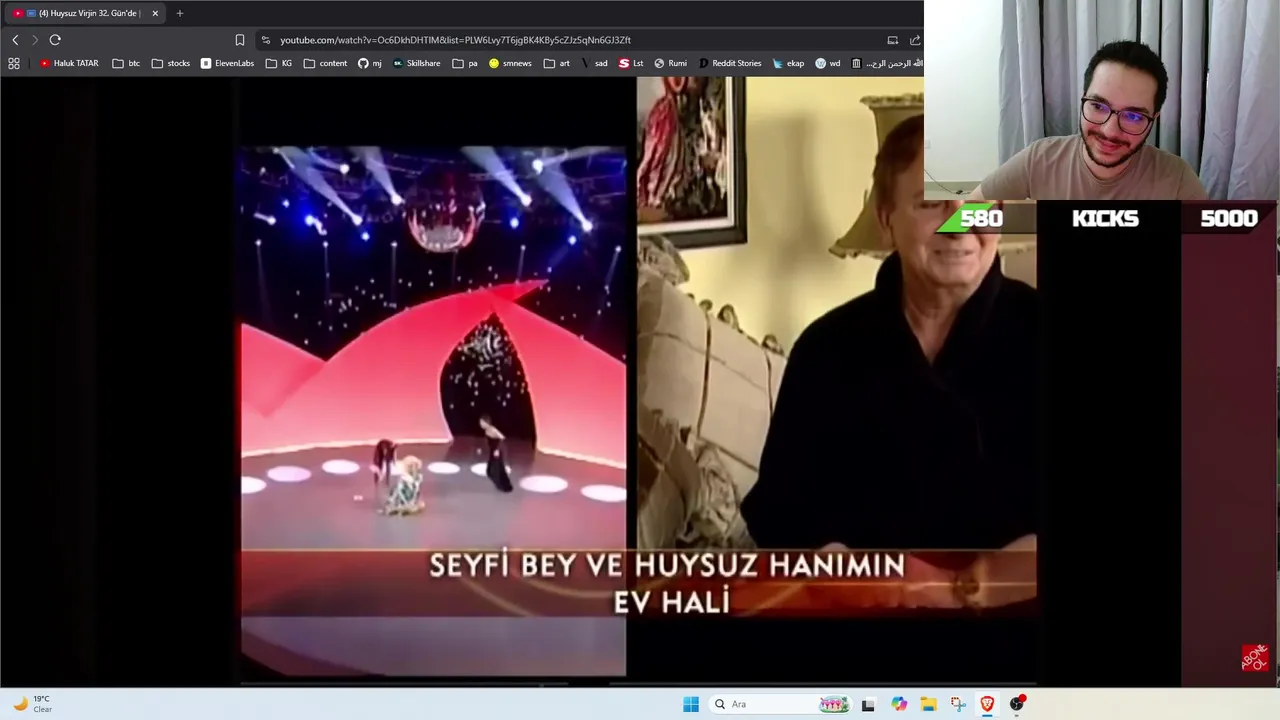
Task: Open a new browser tab
Action: (x=180, y=13)
